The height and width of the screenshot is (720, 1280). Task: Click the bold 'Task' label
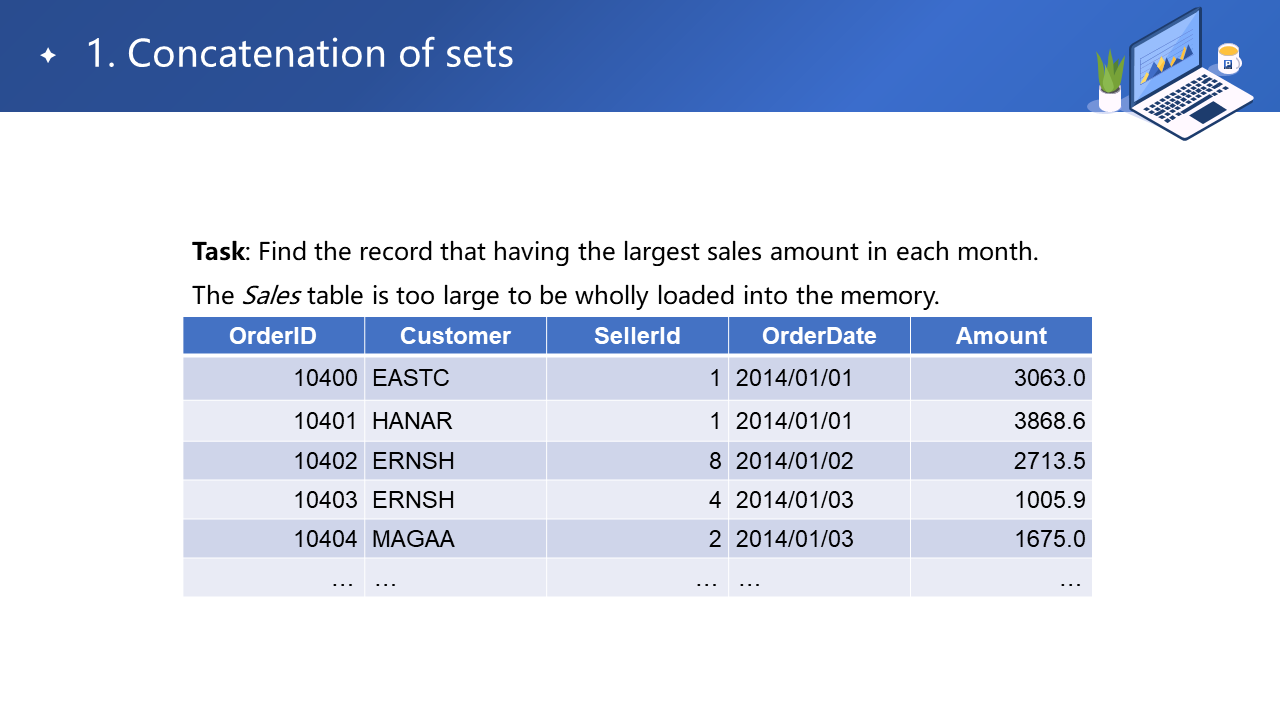coord(218,251)
